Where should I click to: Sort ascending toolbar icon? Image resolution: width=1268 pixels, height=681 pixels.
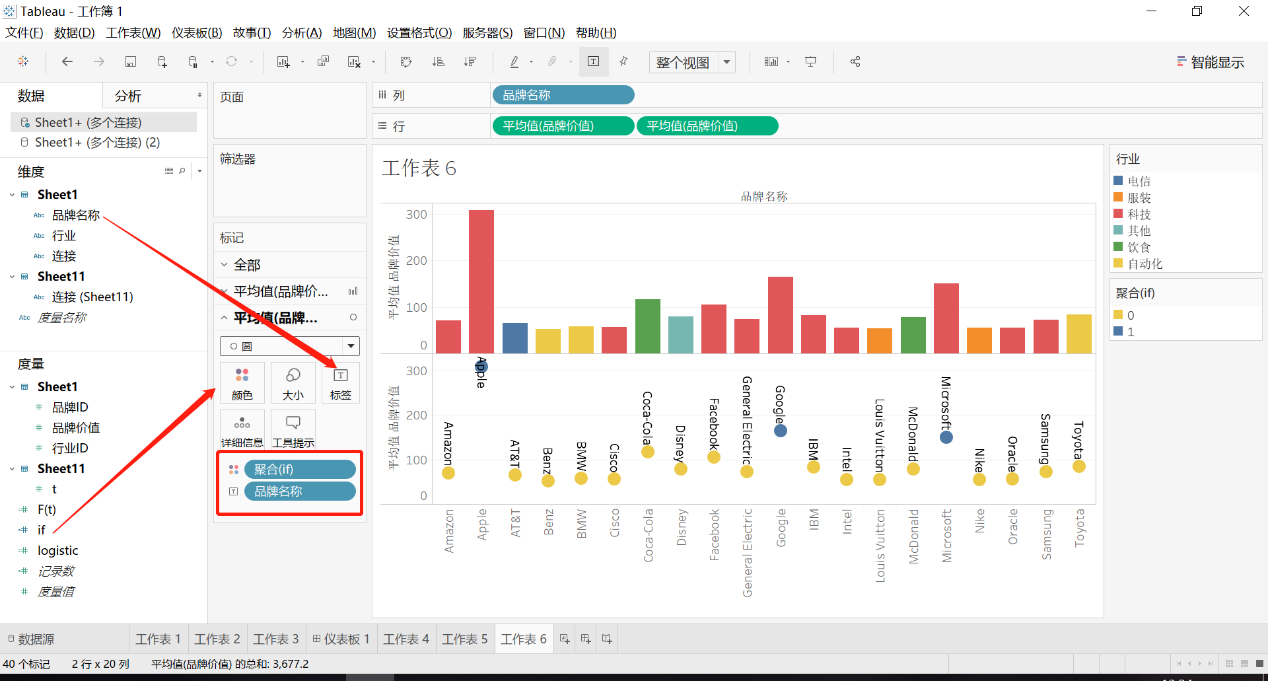click(x=437, y=62)
